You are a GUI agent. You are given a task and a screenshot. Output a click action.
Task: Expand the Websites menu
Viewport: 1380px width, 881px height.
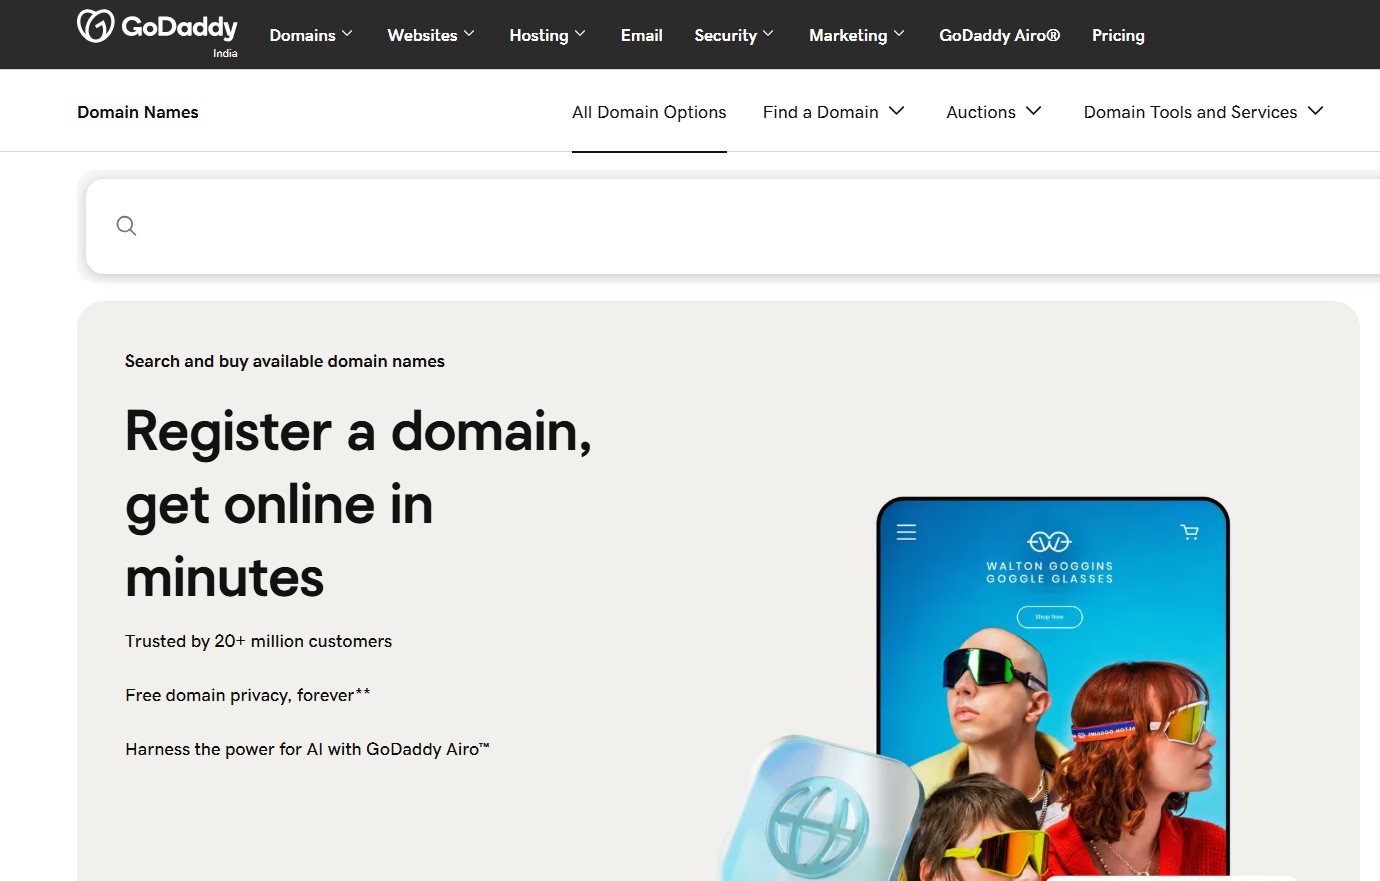[x=431, y=35]
